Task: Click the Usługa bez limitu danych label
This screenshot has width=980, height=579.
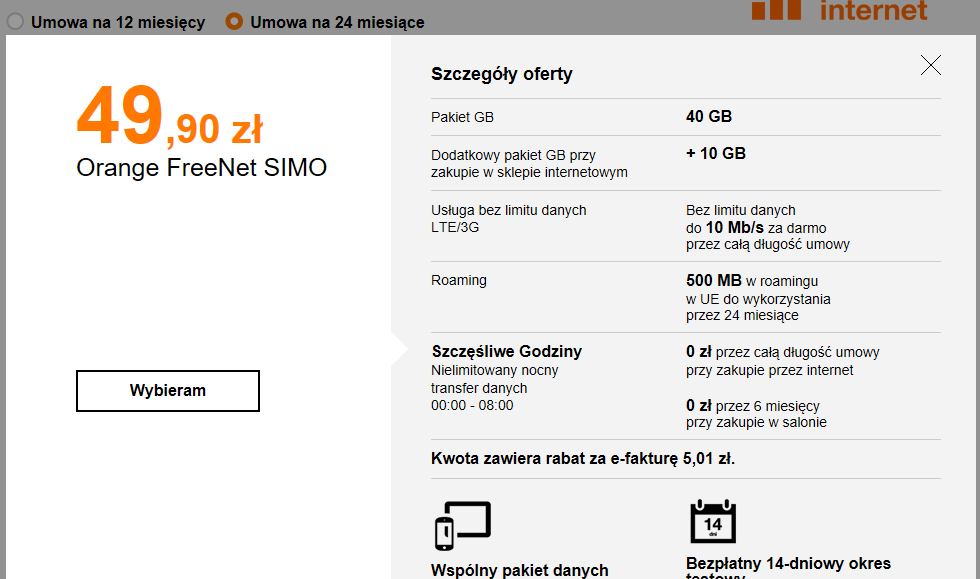Action: tap(508, 210)
